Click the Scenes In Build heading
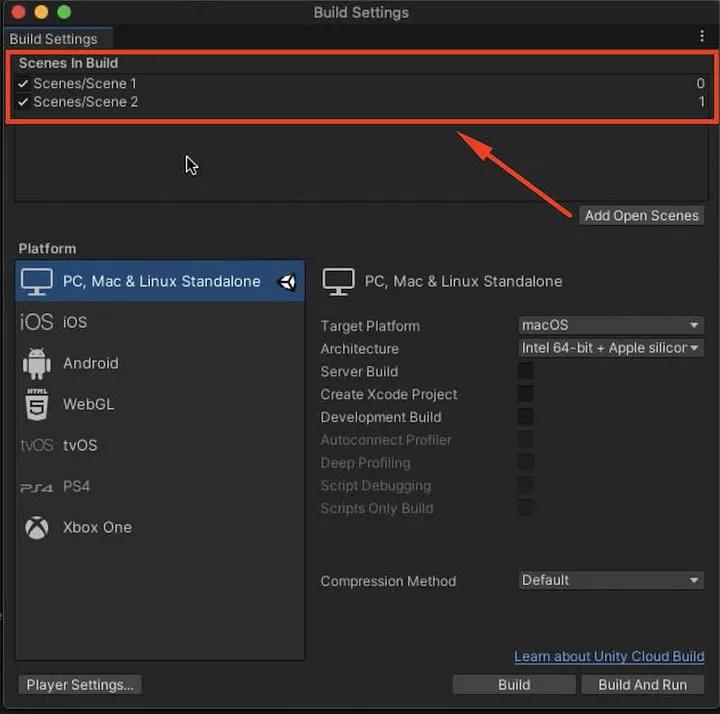The image size is (720, 714). [x=68, y=63]
